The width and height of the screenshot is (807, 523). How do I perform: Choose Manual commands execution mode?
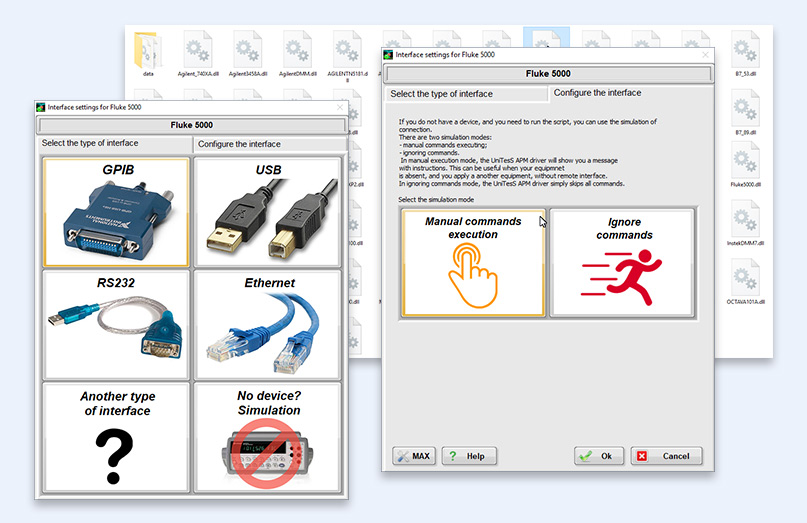tap(473, 263)
